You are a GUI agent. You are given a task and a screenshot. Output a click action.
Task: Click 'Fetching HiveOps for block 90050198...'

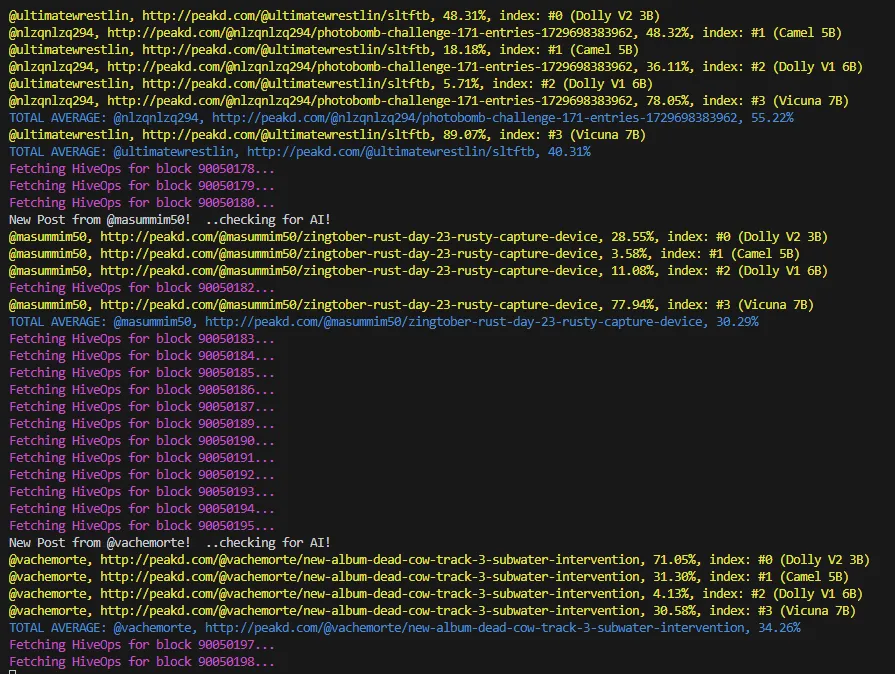click(142, 662)
